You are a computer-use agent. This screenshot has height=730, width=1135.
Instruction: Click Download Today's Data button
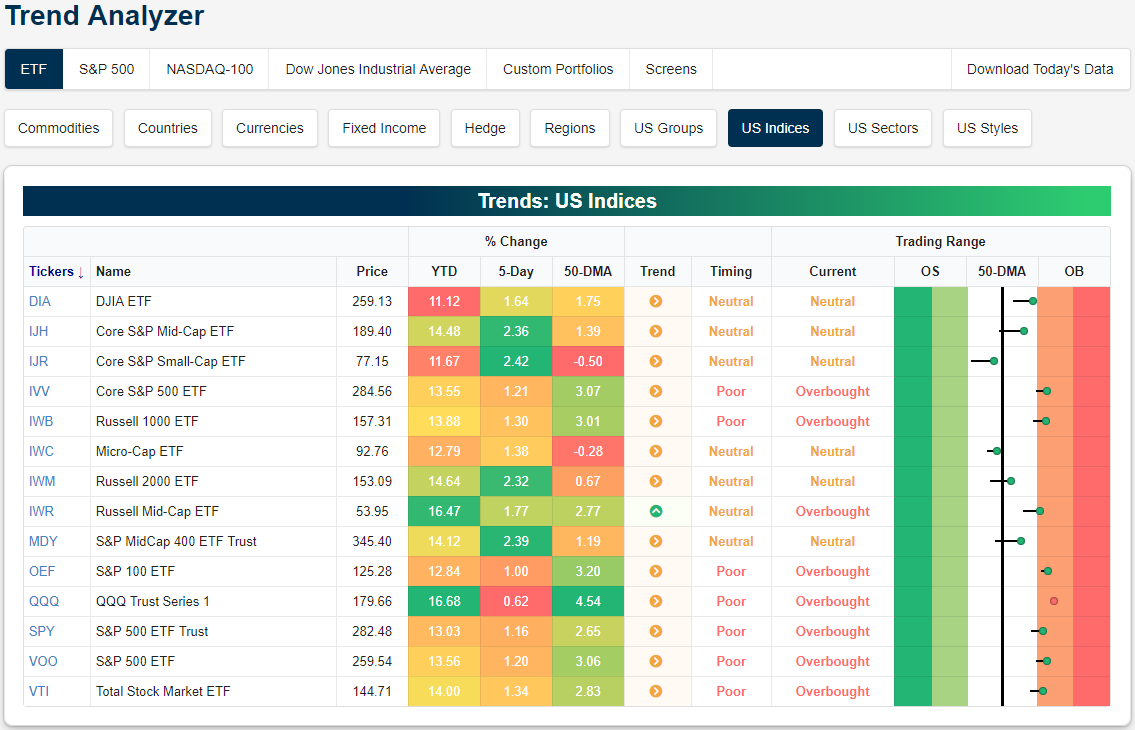[1039, 69]
